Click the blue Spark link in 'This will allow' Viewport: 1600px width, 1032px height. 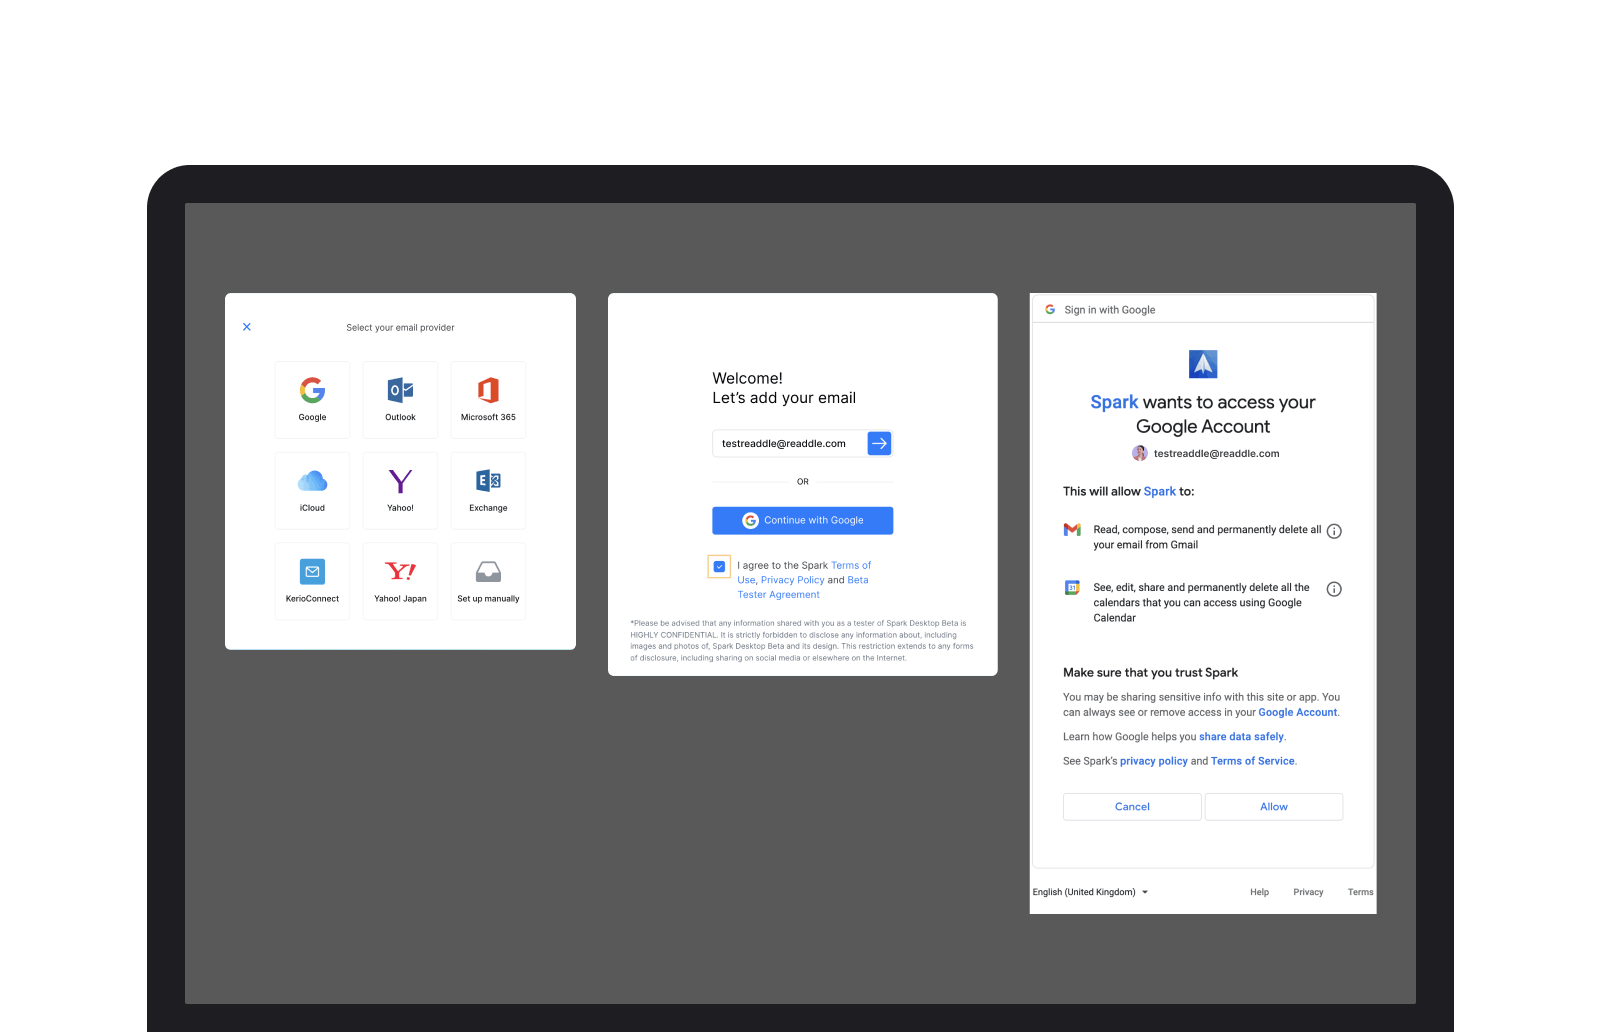coord(1160,492)
